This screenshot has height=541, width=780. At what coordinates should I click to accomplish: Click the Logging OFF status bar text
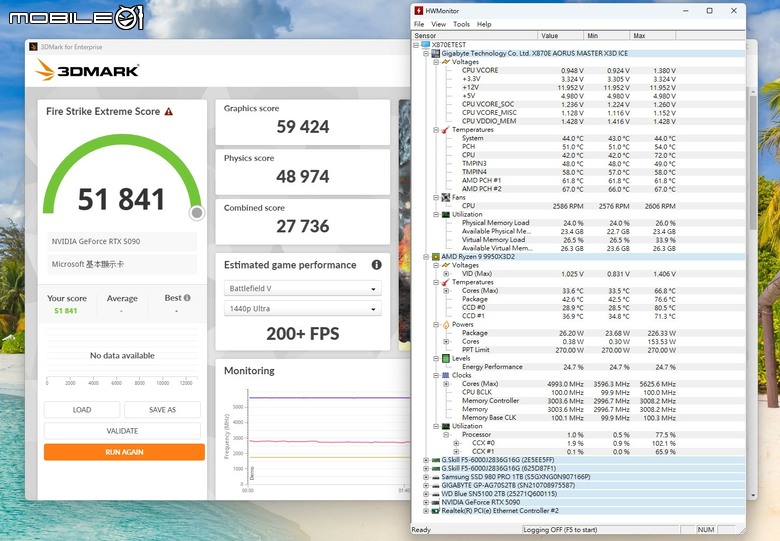click(560, 530)
